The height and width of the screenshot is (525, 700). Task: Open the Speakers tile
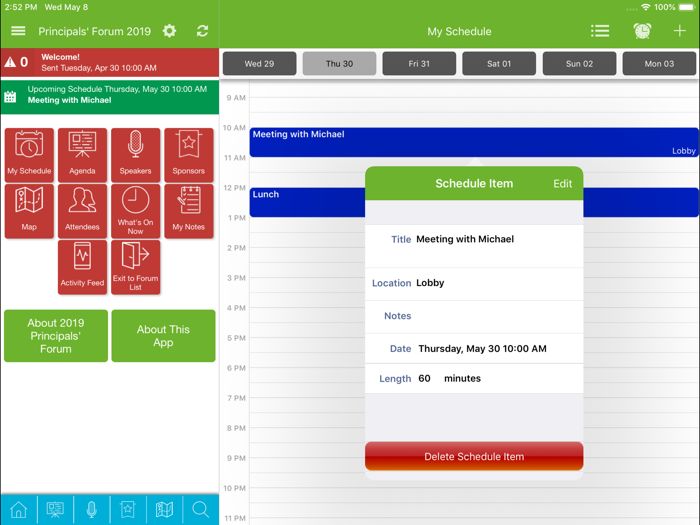[135, 155]
